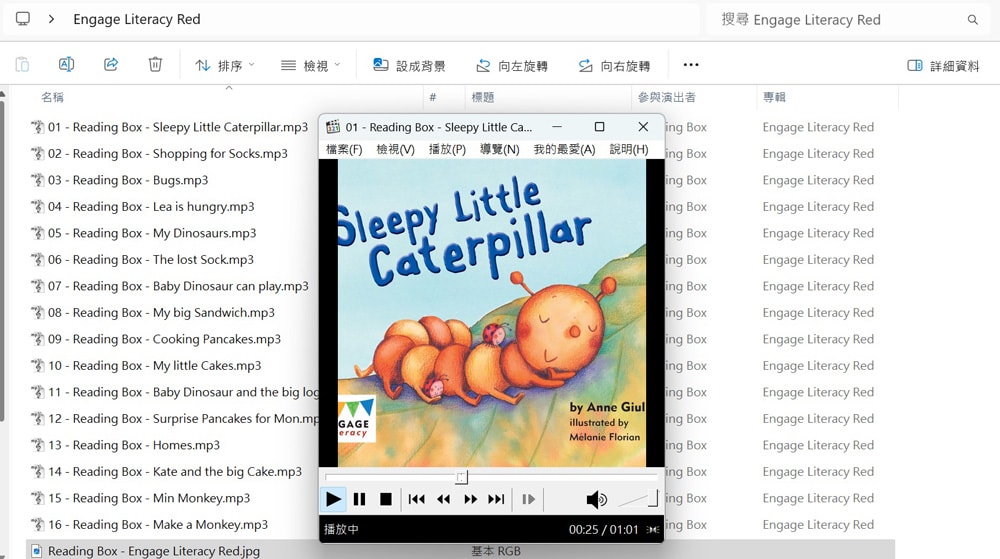Select Reading Box - Engage Literacy Red.jpg
Screen dimensions: 1000x559
click(x=153, y=551)
